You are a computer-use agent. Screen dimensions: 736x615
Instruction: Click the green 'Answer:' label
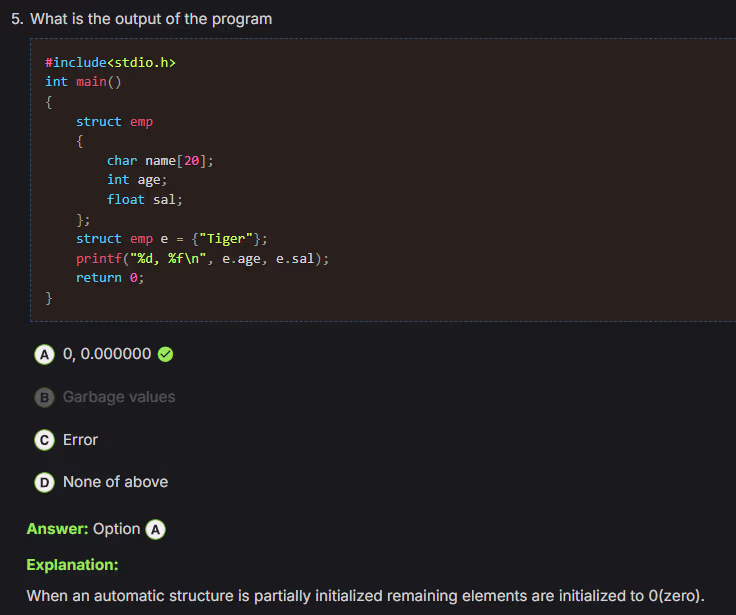57,529
